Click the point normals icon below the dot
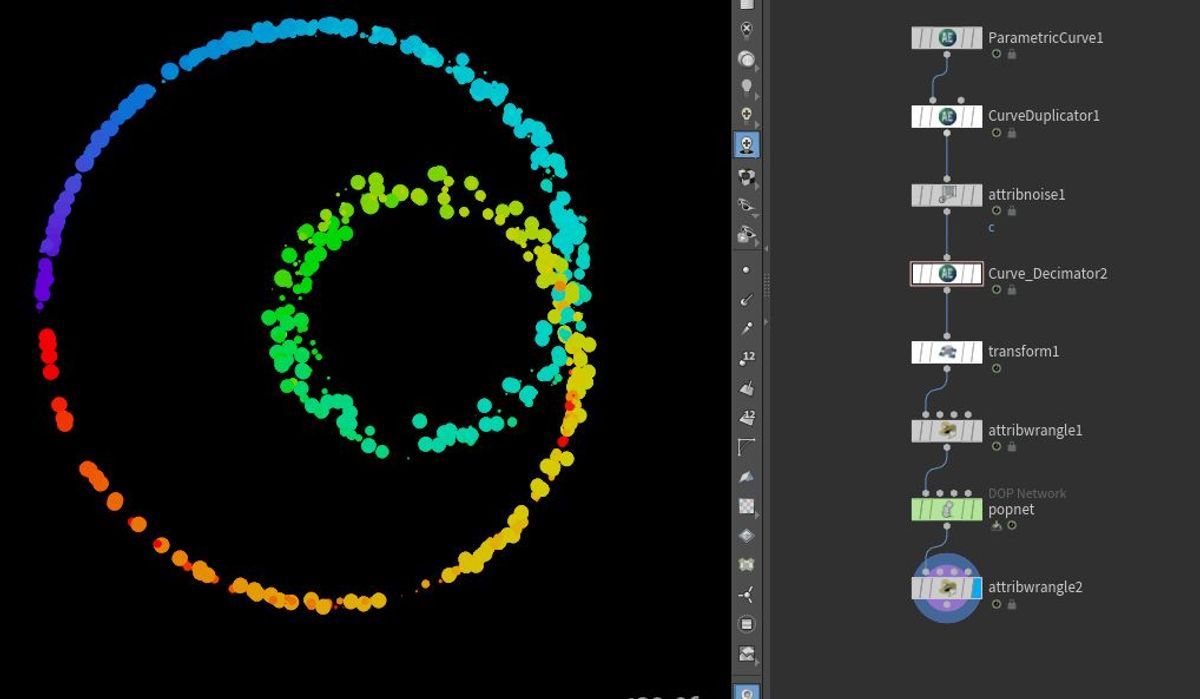 tap(746, 299)
